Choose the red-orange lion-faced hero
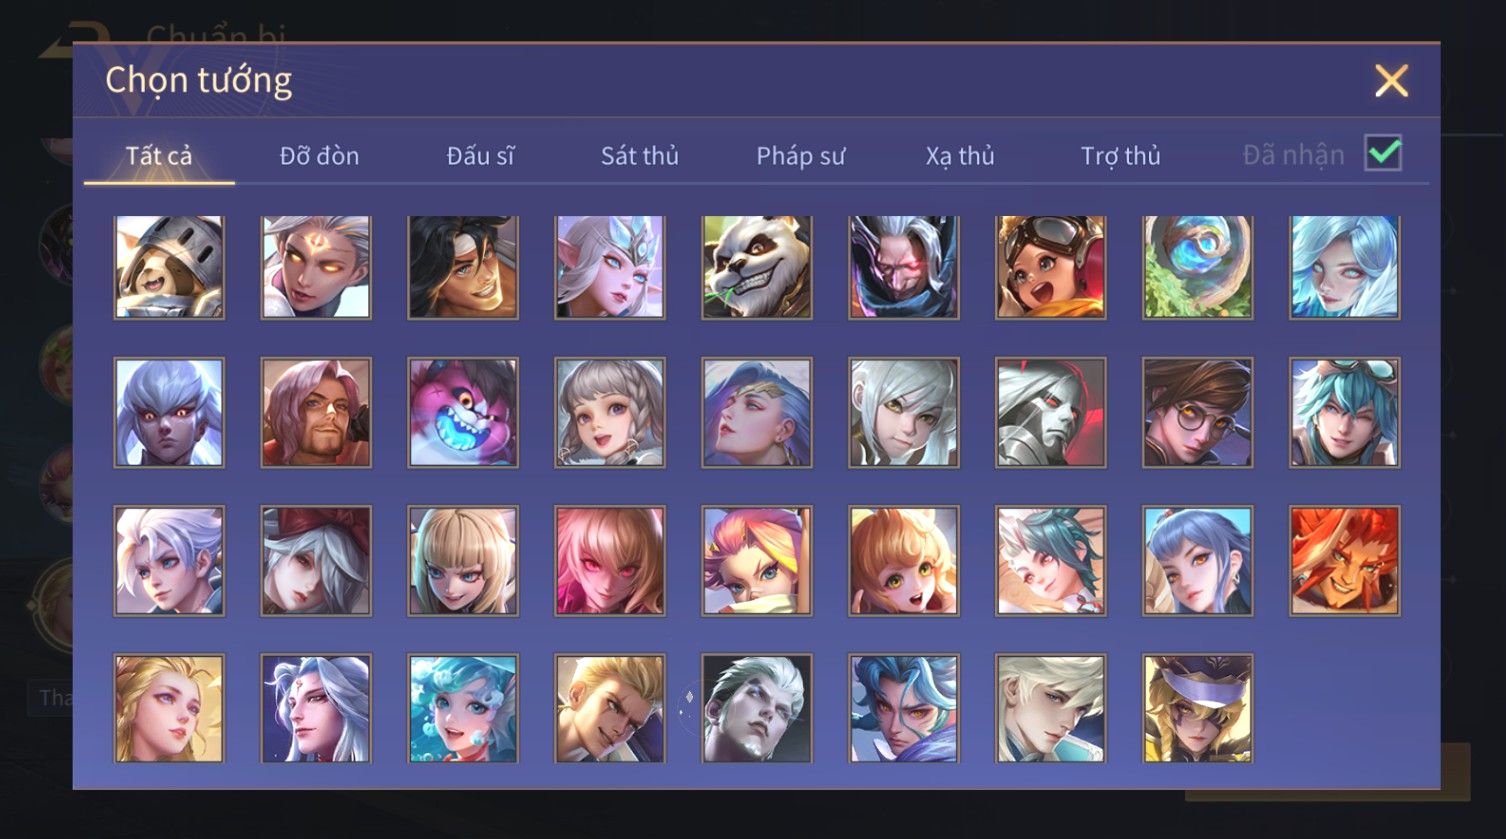The image size is (1506, 839). click(1344, 560)
